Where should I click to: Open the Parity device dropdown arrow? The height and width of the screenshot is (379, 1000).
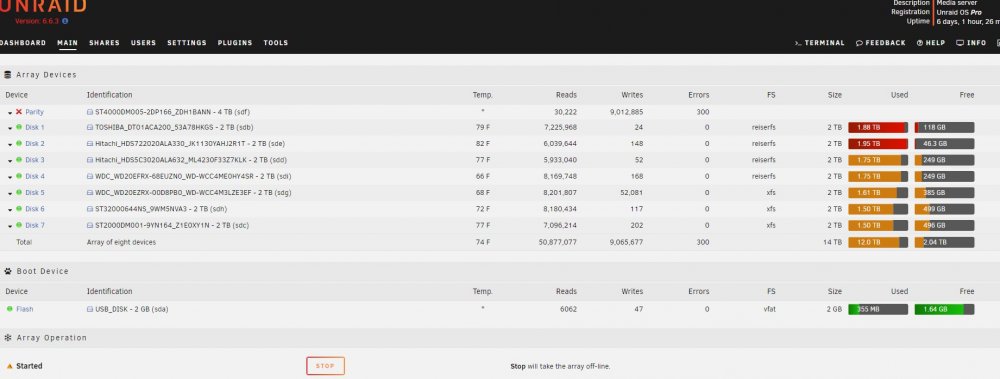click(10, 112)
